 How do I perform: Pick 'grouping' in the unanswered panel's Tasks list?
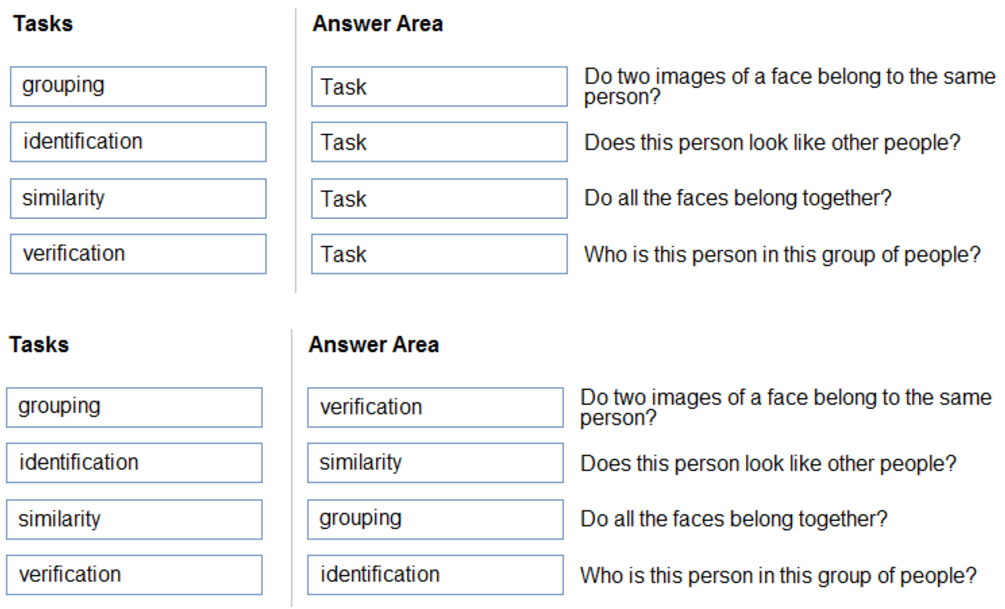point(138,86)
